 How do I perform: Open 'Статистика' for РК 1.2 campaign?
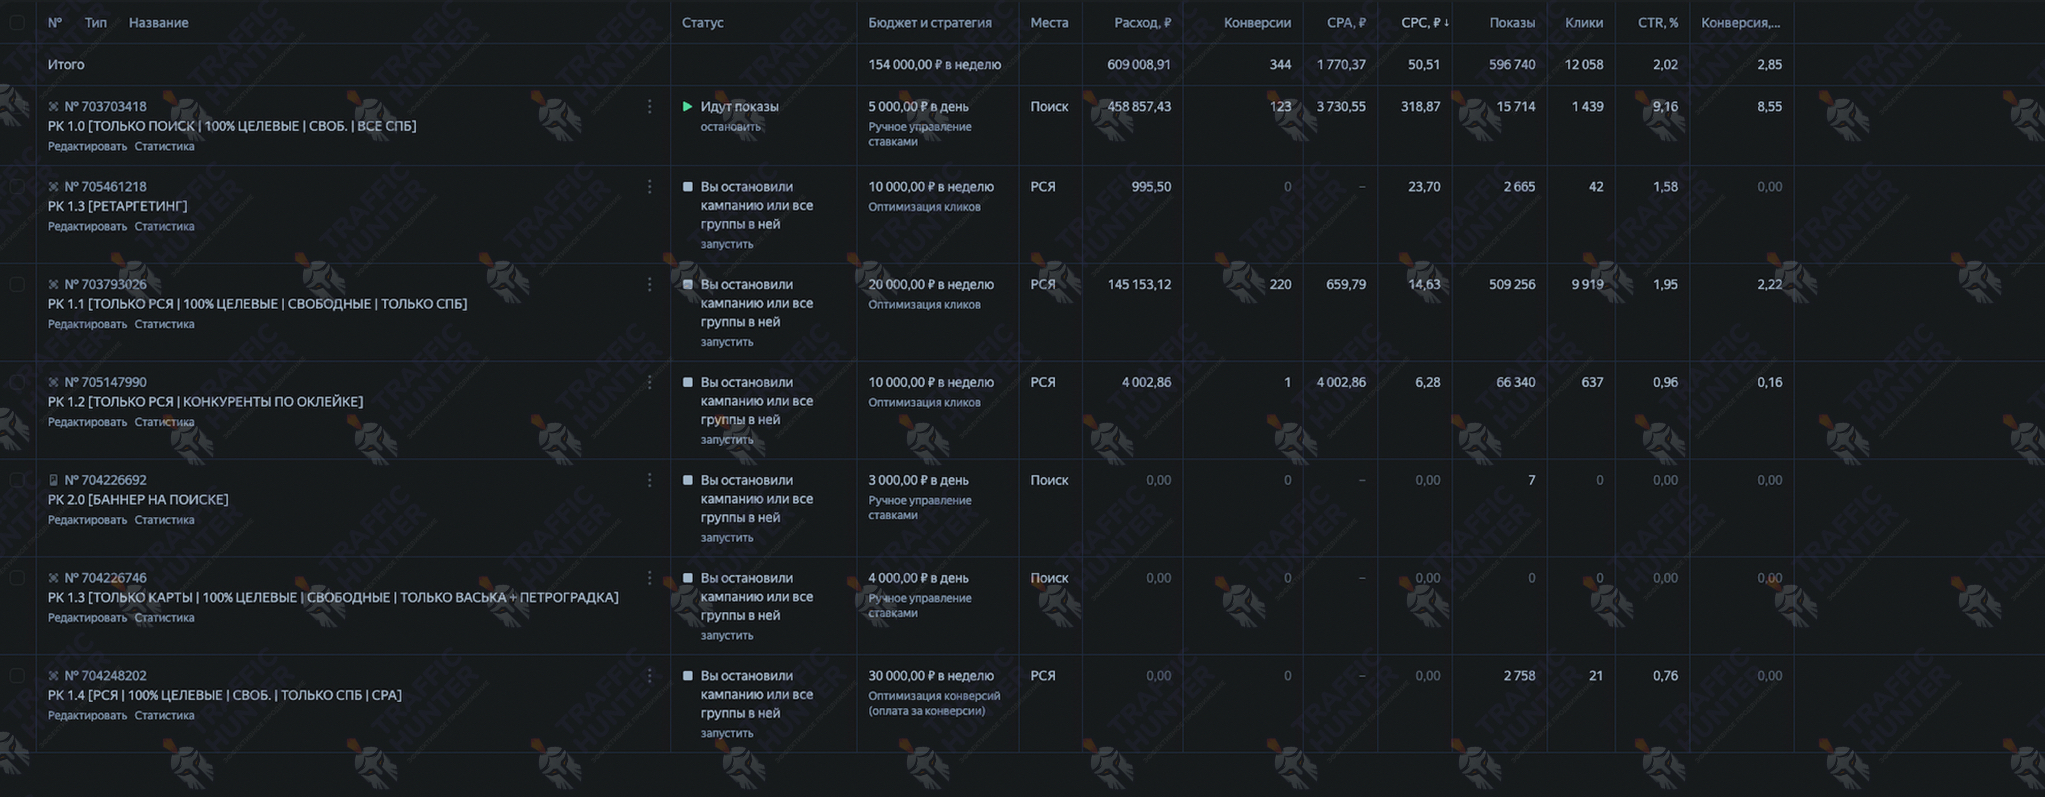click(x=164, y=422)
